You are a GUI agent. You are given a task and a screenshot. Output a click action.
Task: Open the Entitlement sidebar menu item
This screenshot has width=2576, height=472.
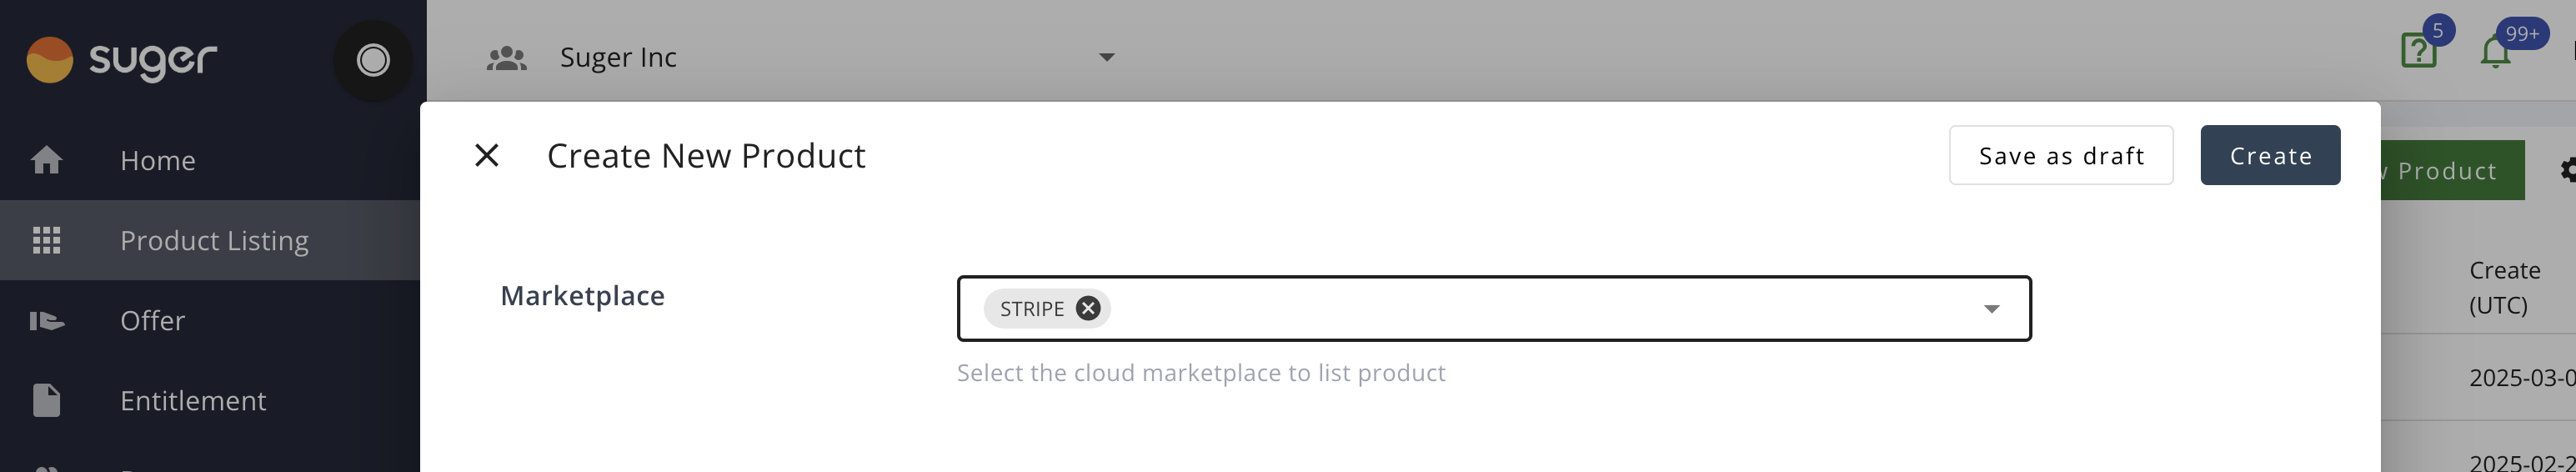coord(193,400)
